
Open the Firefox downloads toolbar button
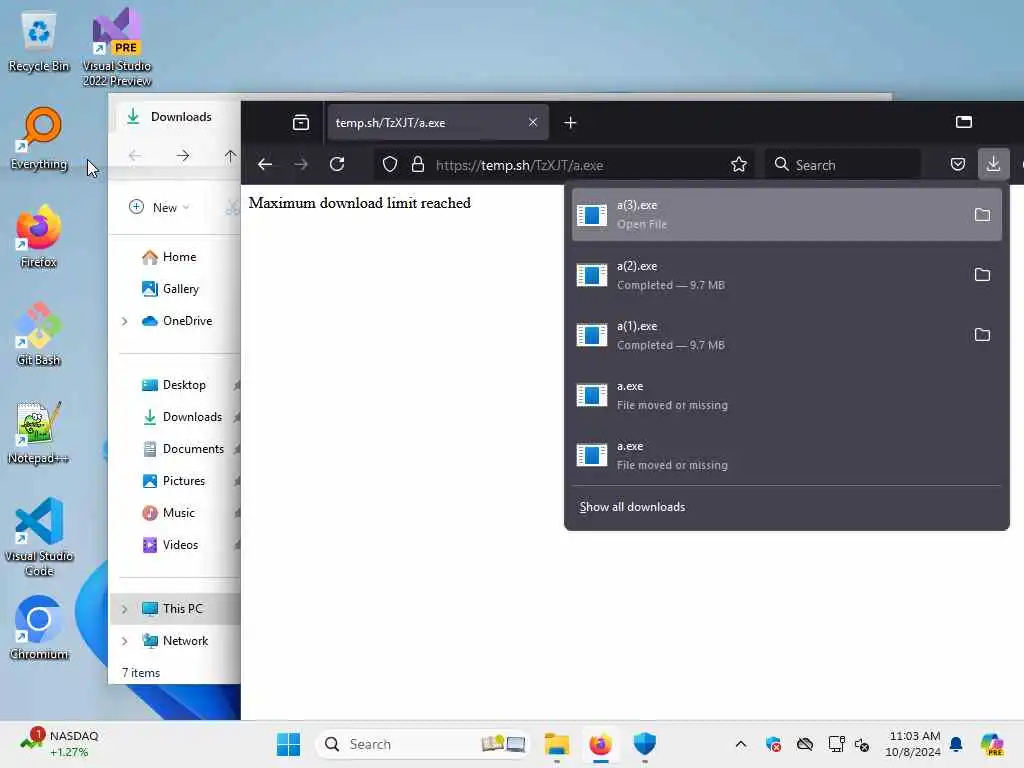coord(993,164)
